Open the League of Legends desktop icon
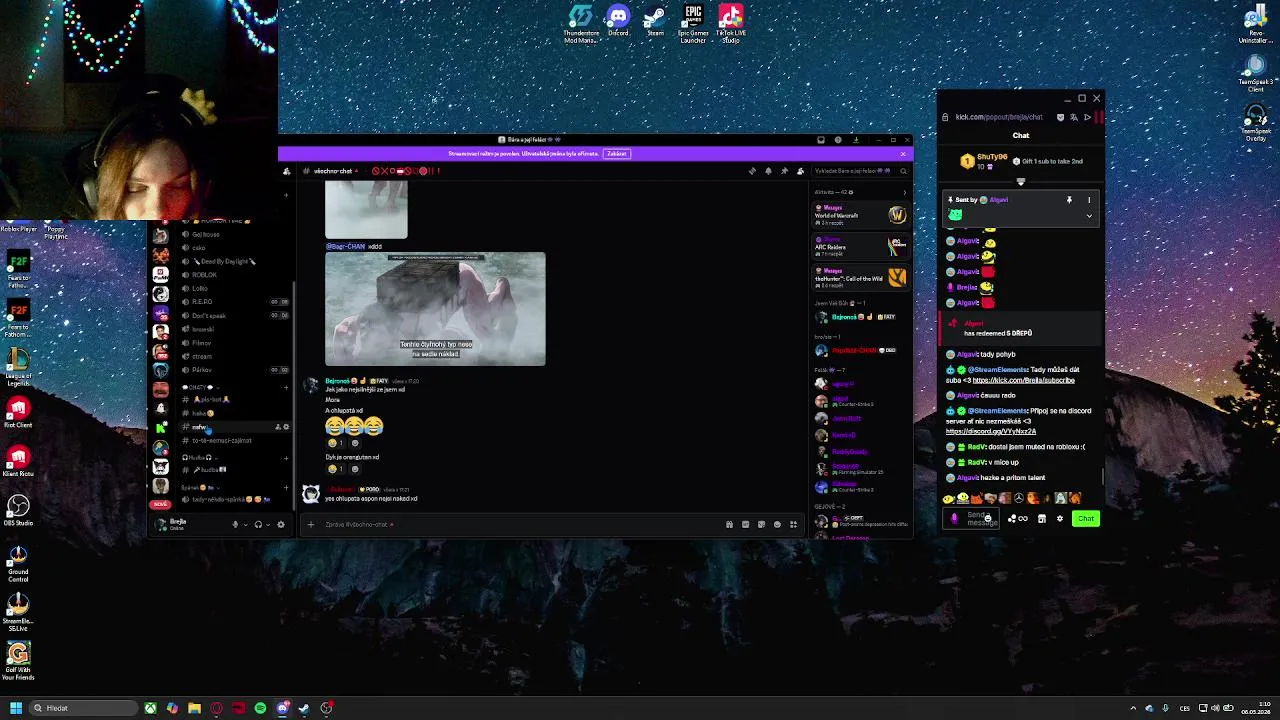 pos(18,365)
